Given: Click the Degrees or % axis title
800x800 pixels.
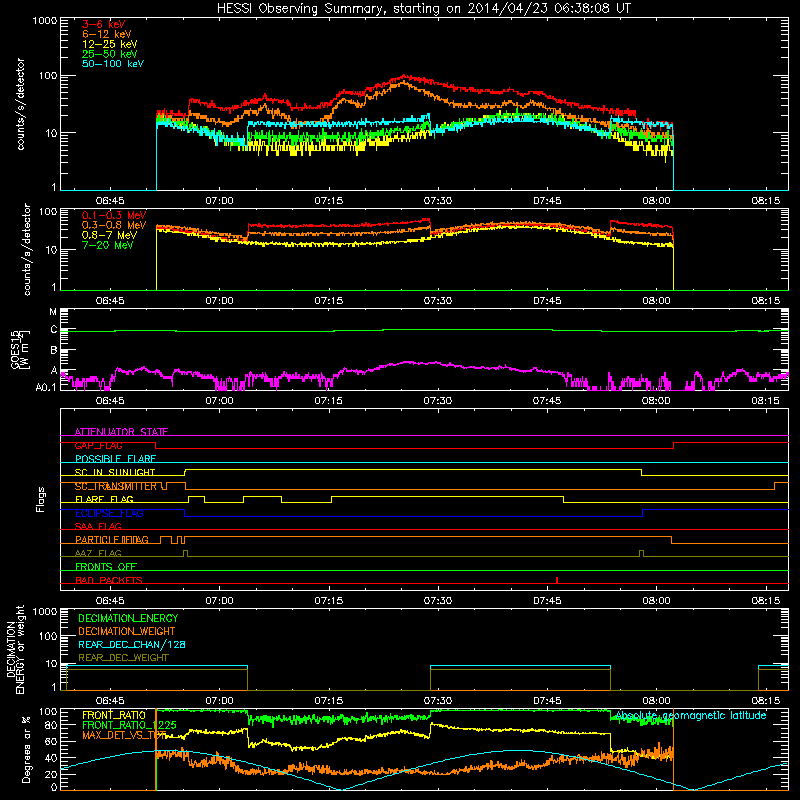Looking at the screenshot, I should 26,749.
